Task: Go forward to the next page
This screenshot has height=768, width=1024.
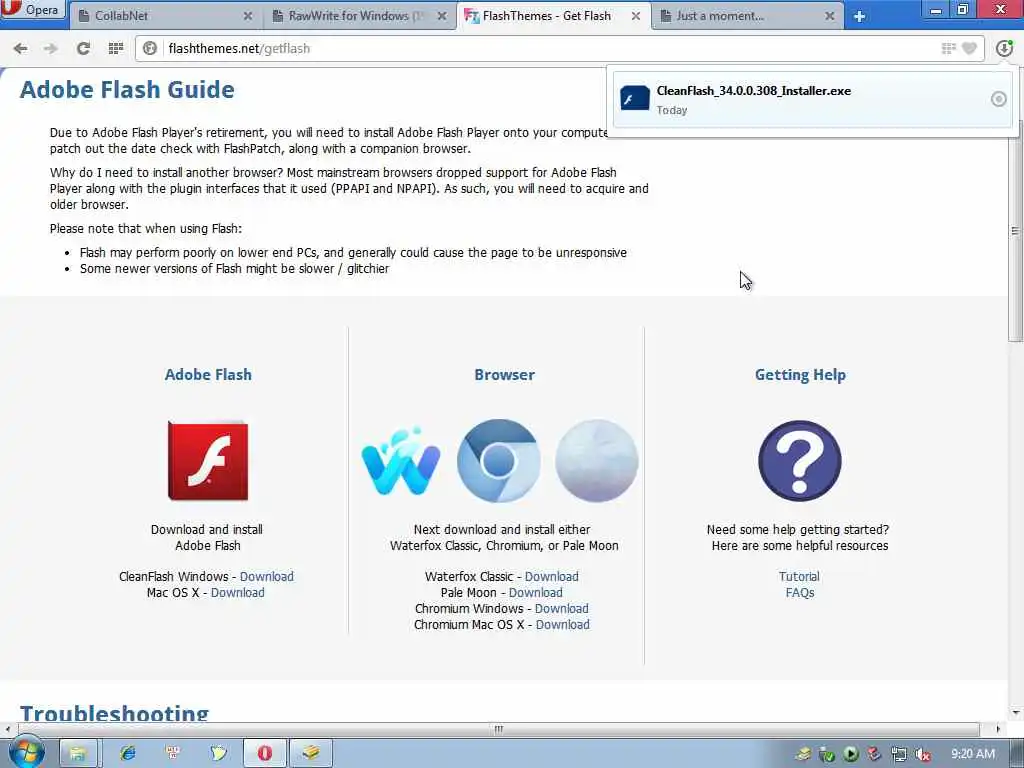Action: (x=50, y=48)
